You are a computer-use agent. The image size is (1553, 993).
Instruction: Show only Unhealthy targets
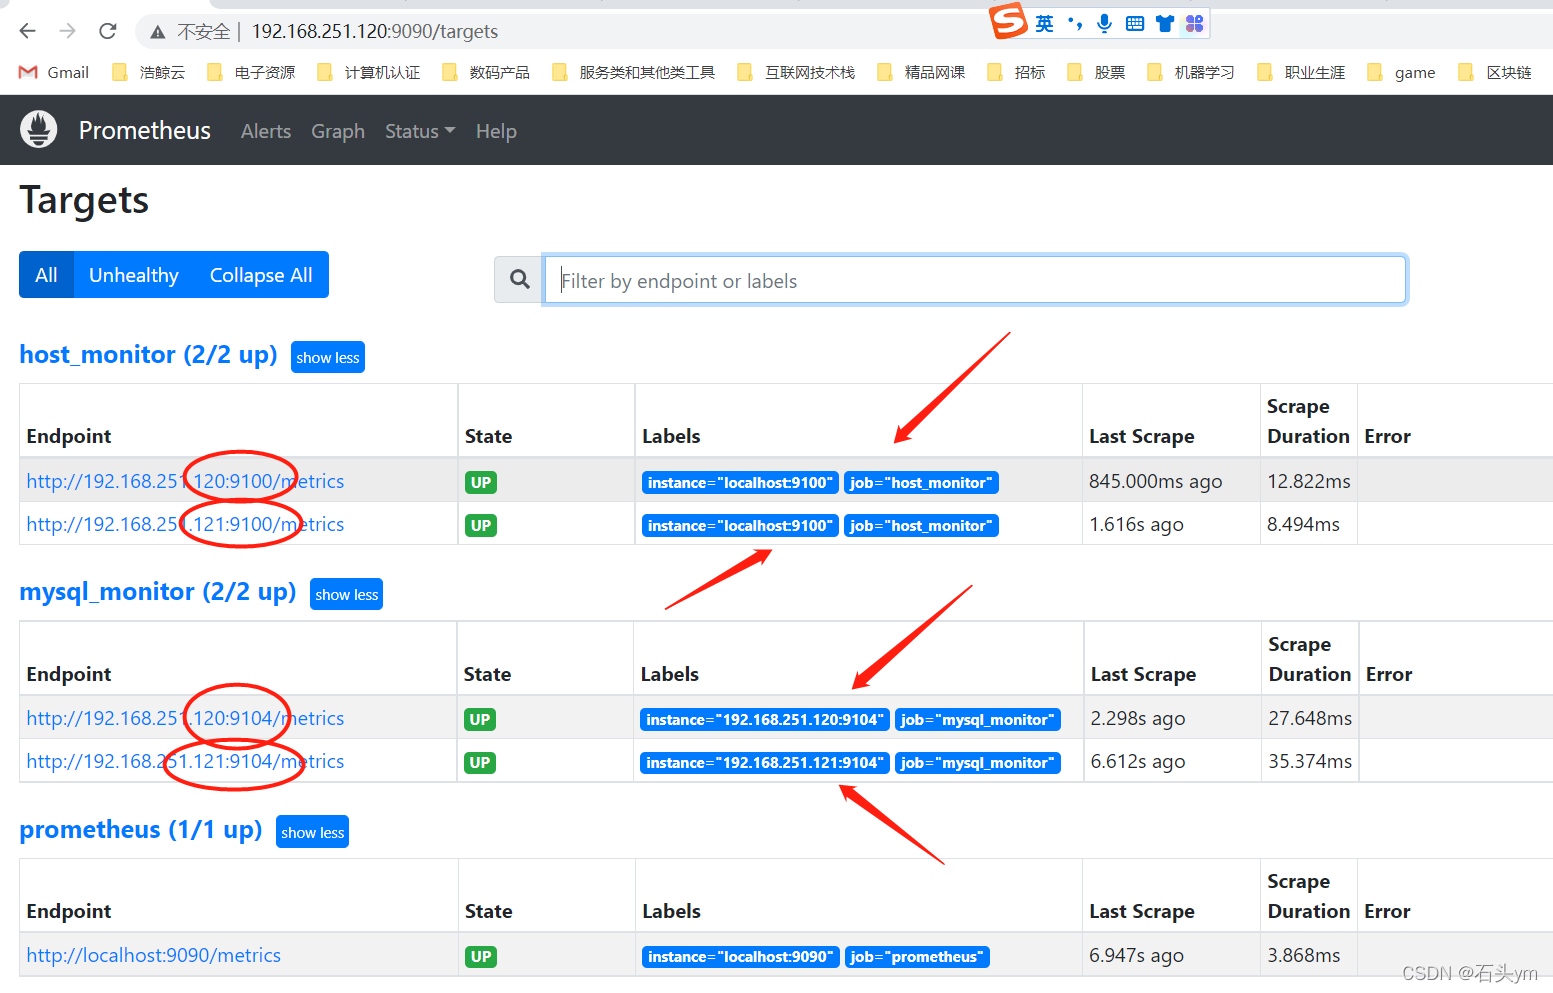tap(134, 274)
